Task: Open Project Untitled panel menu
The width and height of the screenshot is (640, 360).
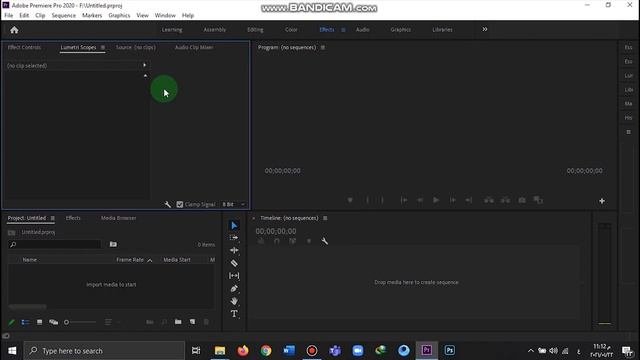Action: point(52,218)
